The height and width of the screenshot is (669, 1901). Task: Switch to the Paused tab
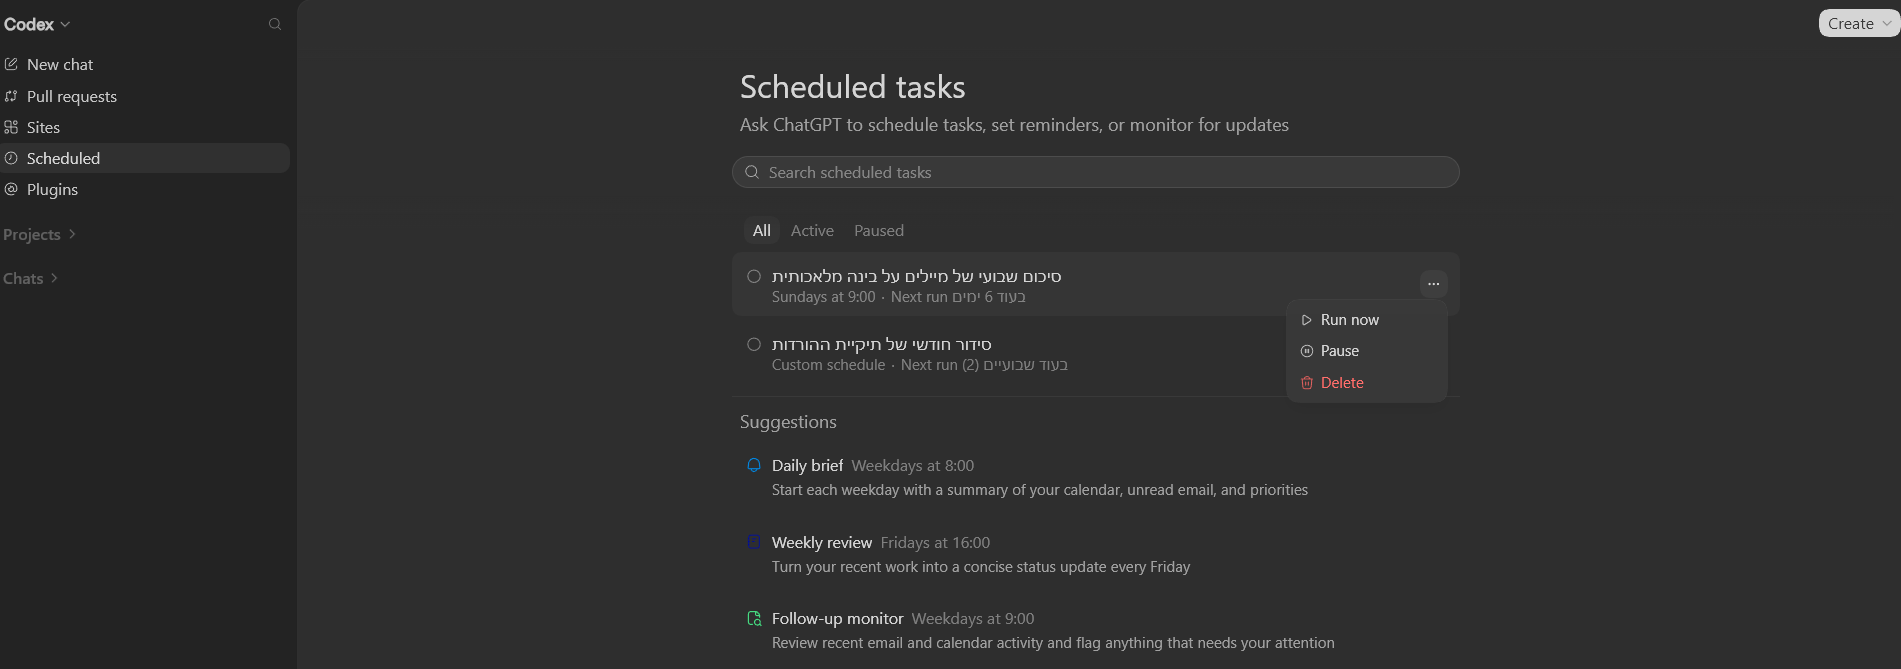pos(879,231)
